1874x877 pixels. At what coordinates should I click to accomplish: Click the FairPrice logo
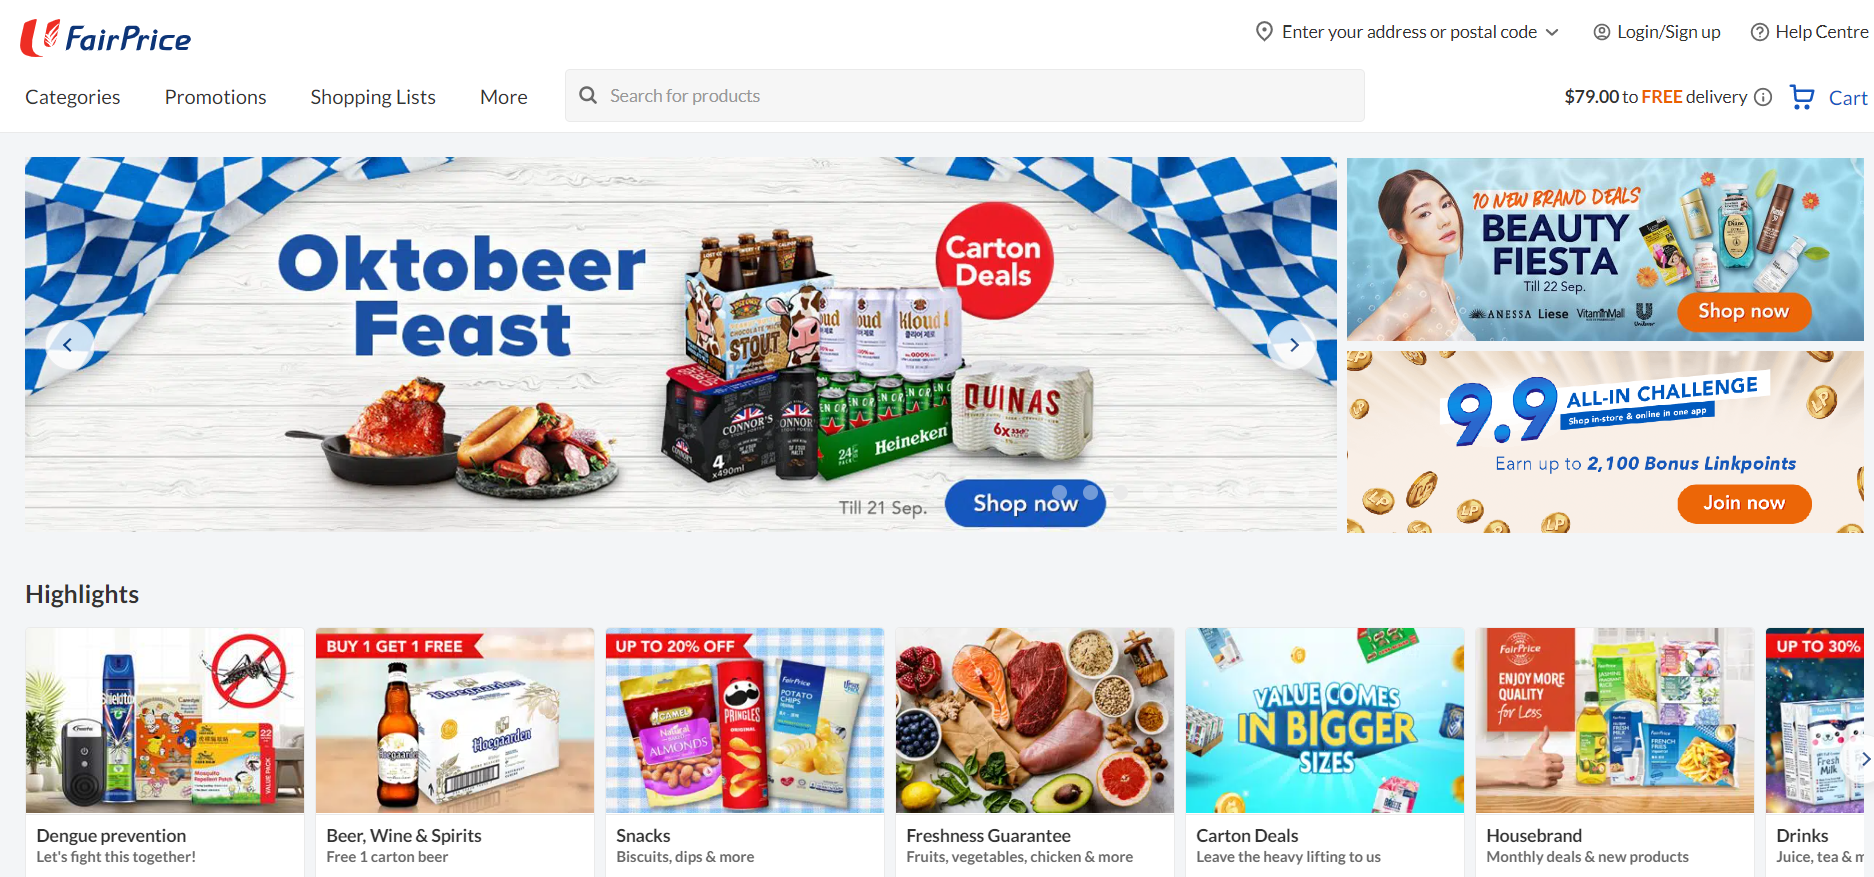(106, 38)
